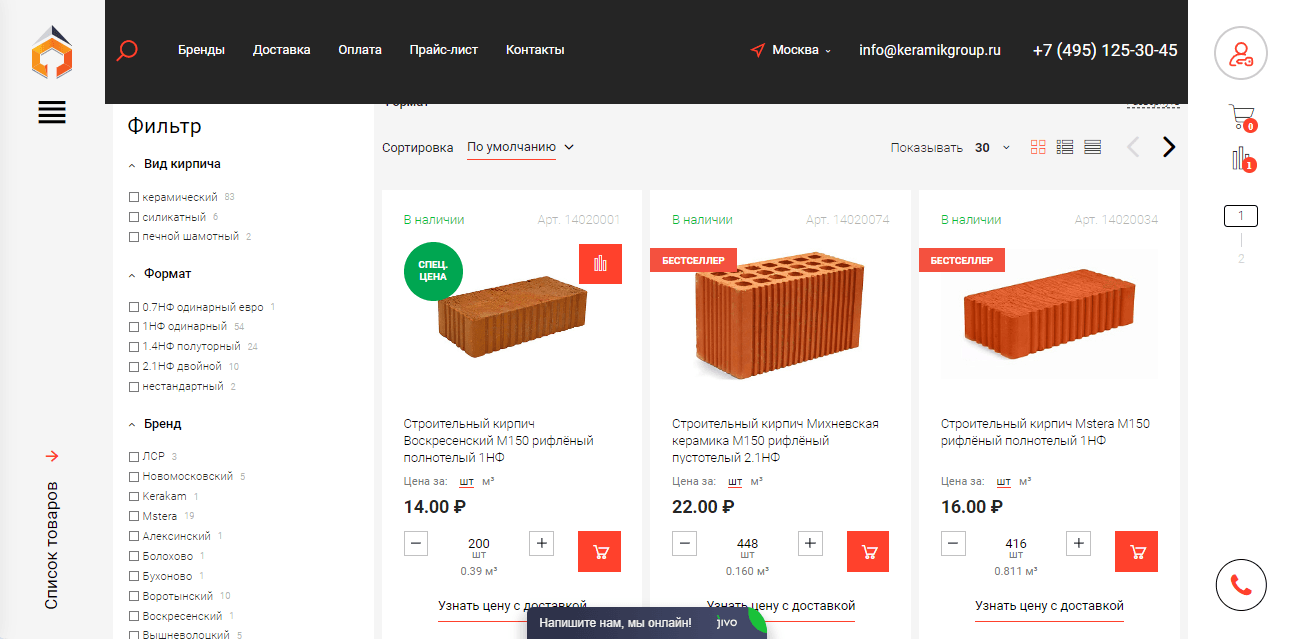The width and height of the screenshot is (1292, 639).
Task: Open the Москва city selector
Action: click(x=792, y=50)
